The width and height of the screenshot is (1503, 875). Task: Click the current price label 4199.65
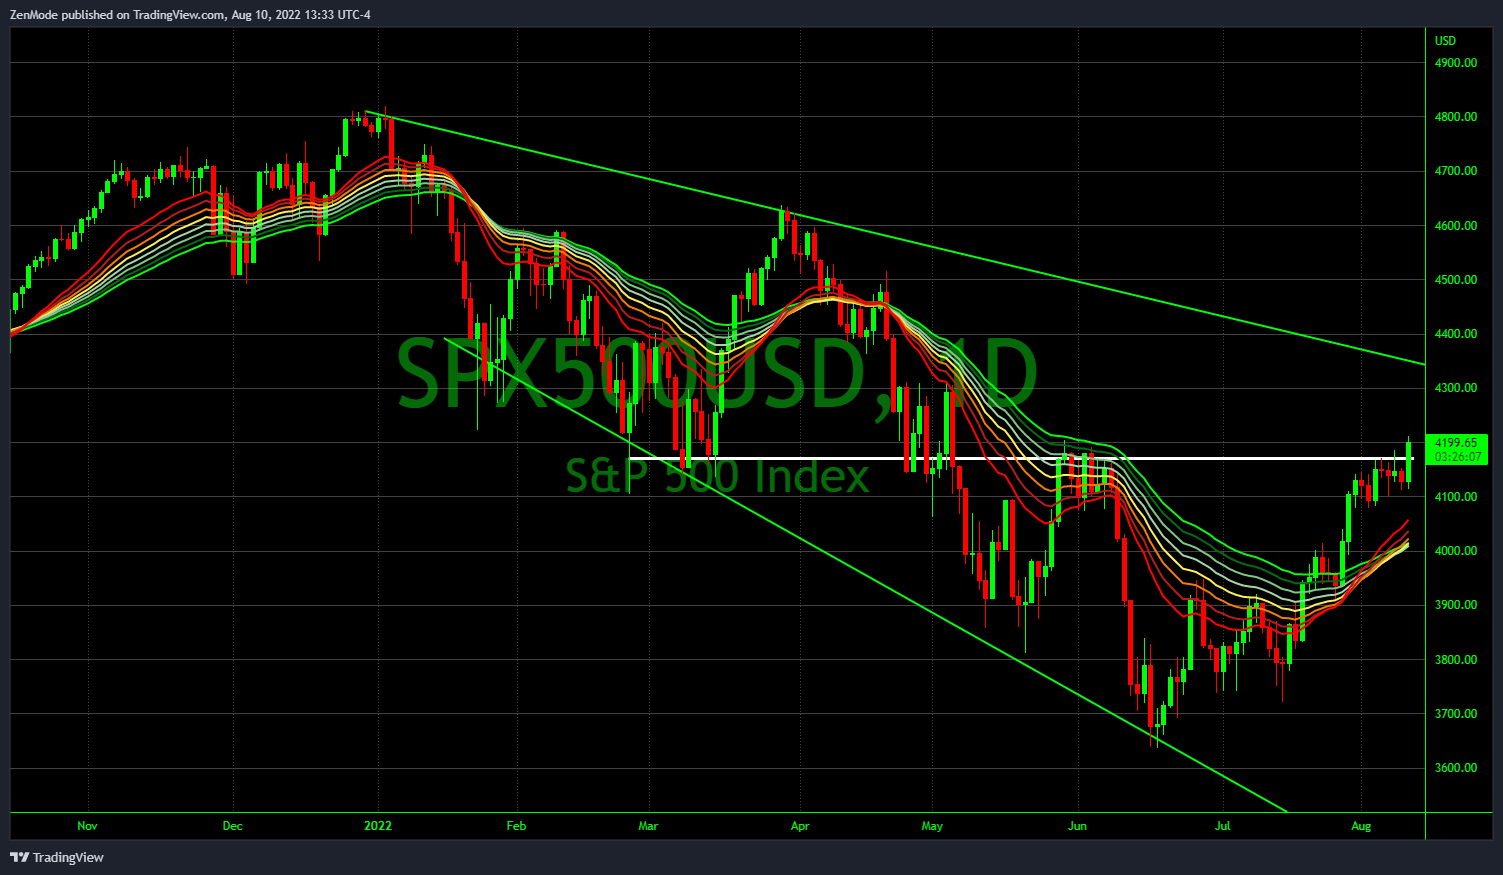(x=1456, y=443)
